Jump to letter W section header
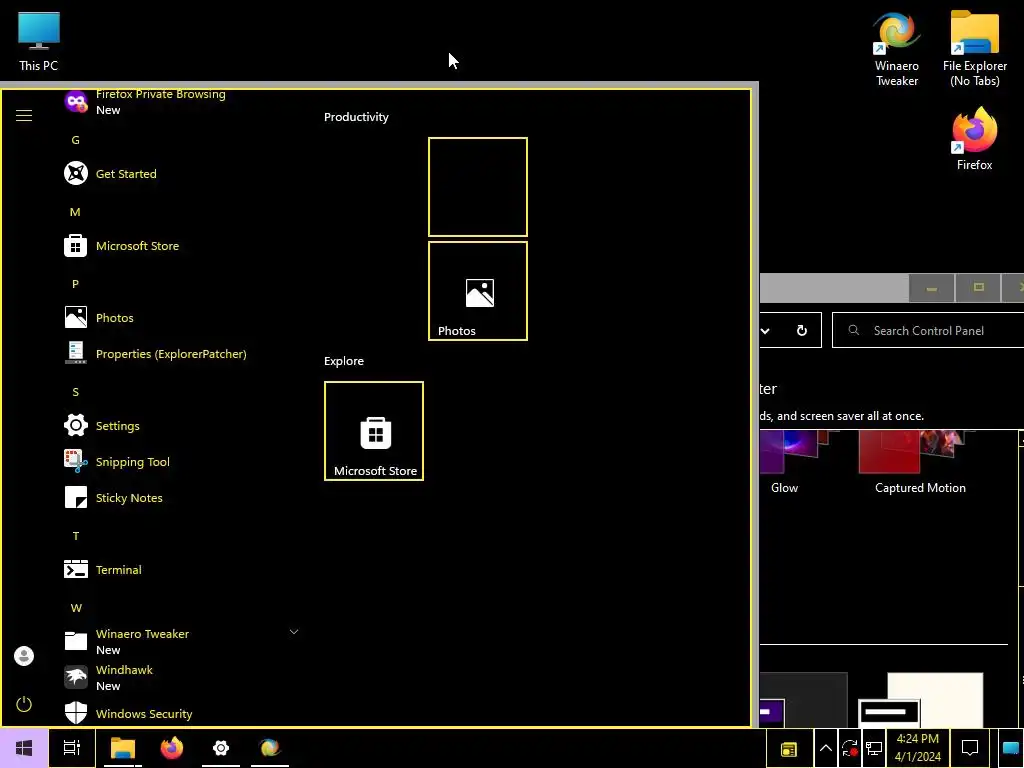The image size is (1024, 768). point(76,608)
